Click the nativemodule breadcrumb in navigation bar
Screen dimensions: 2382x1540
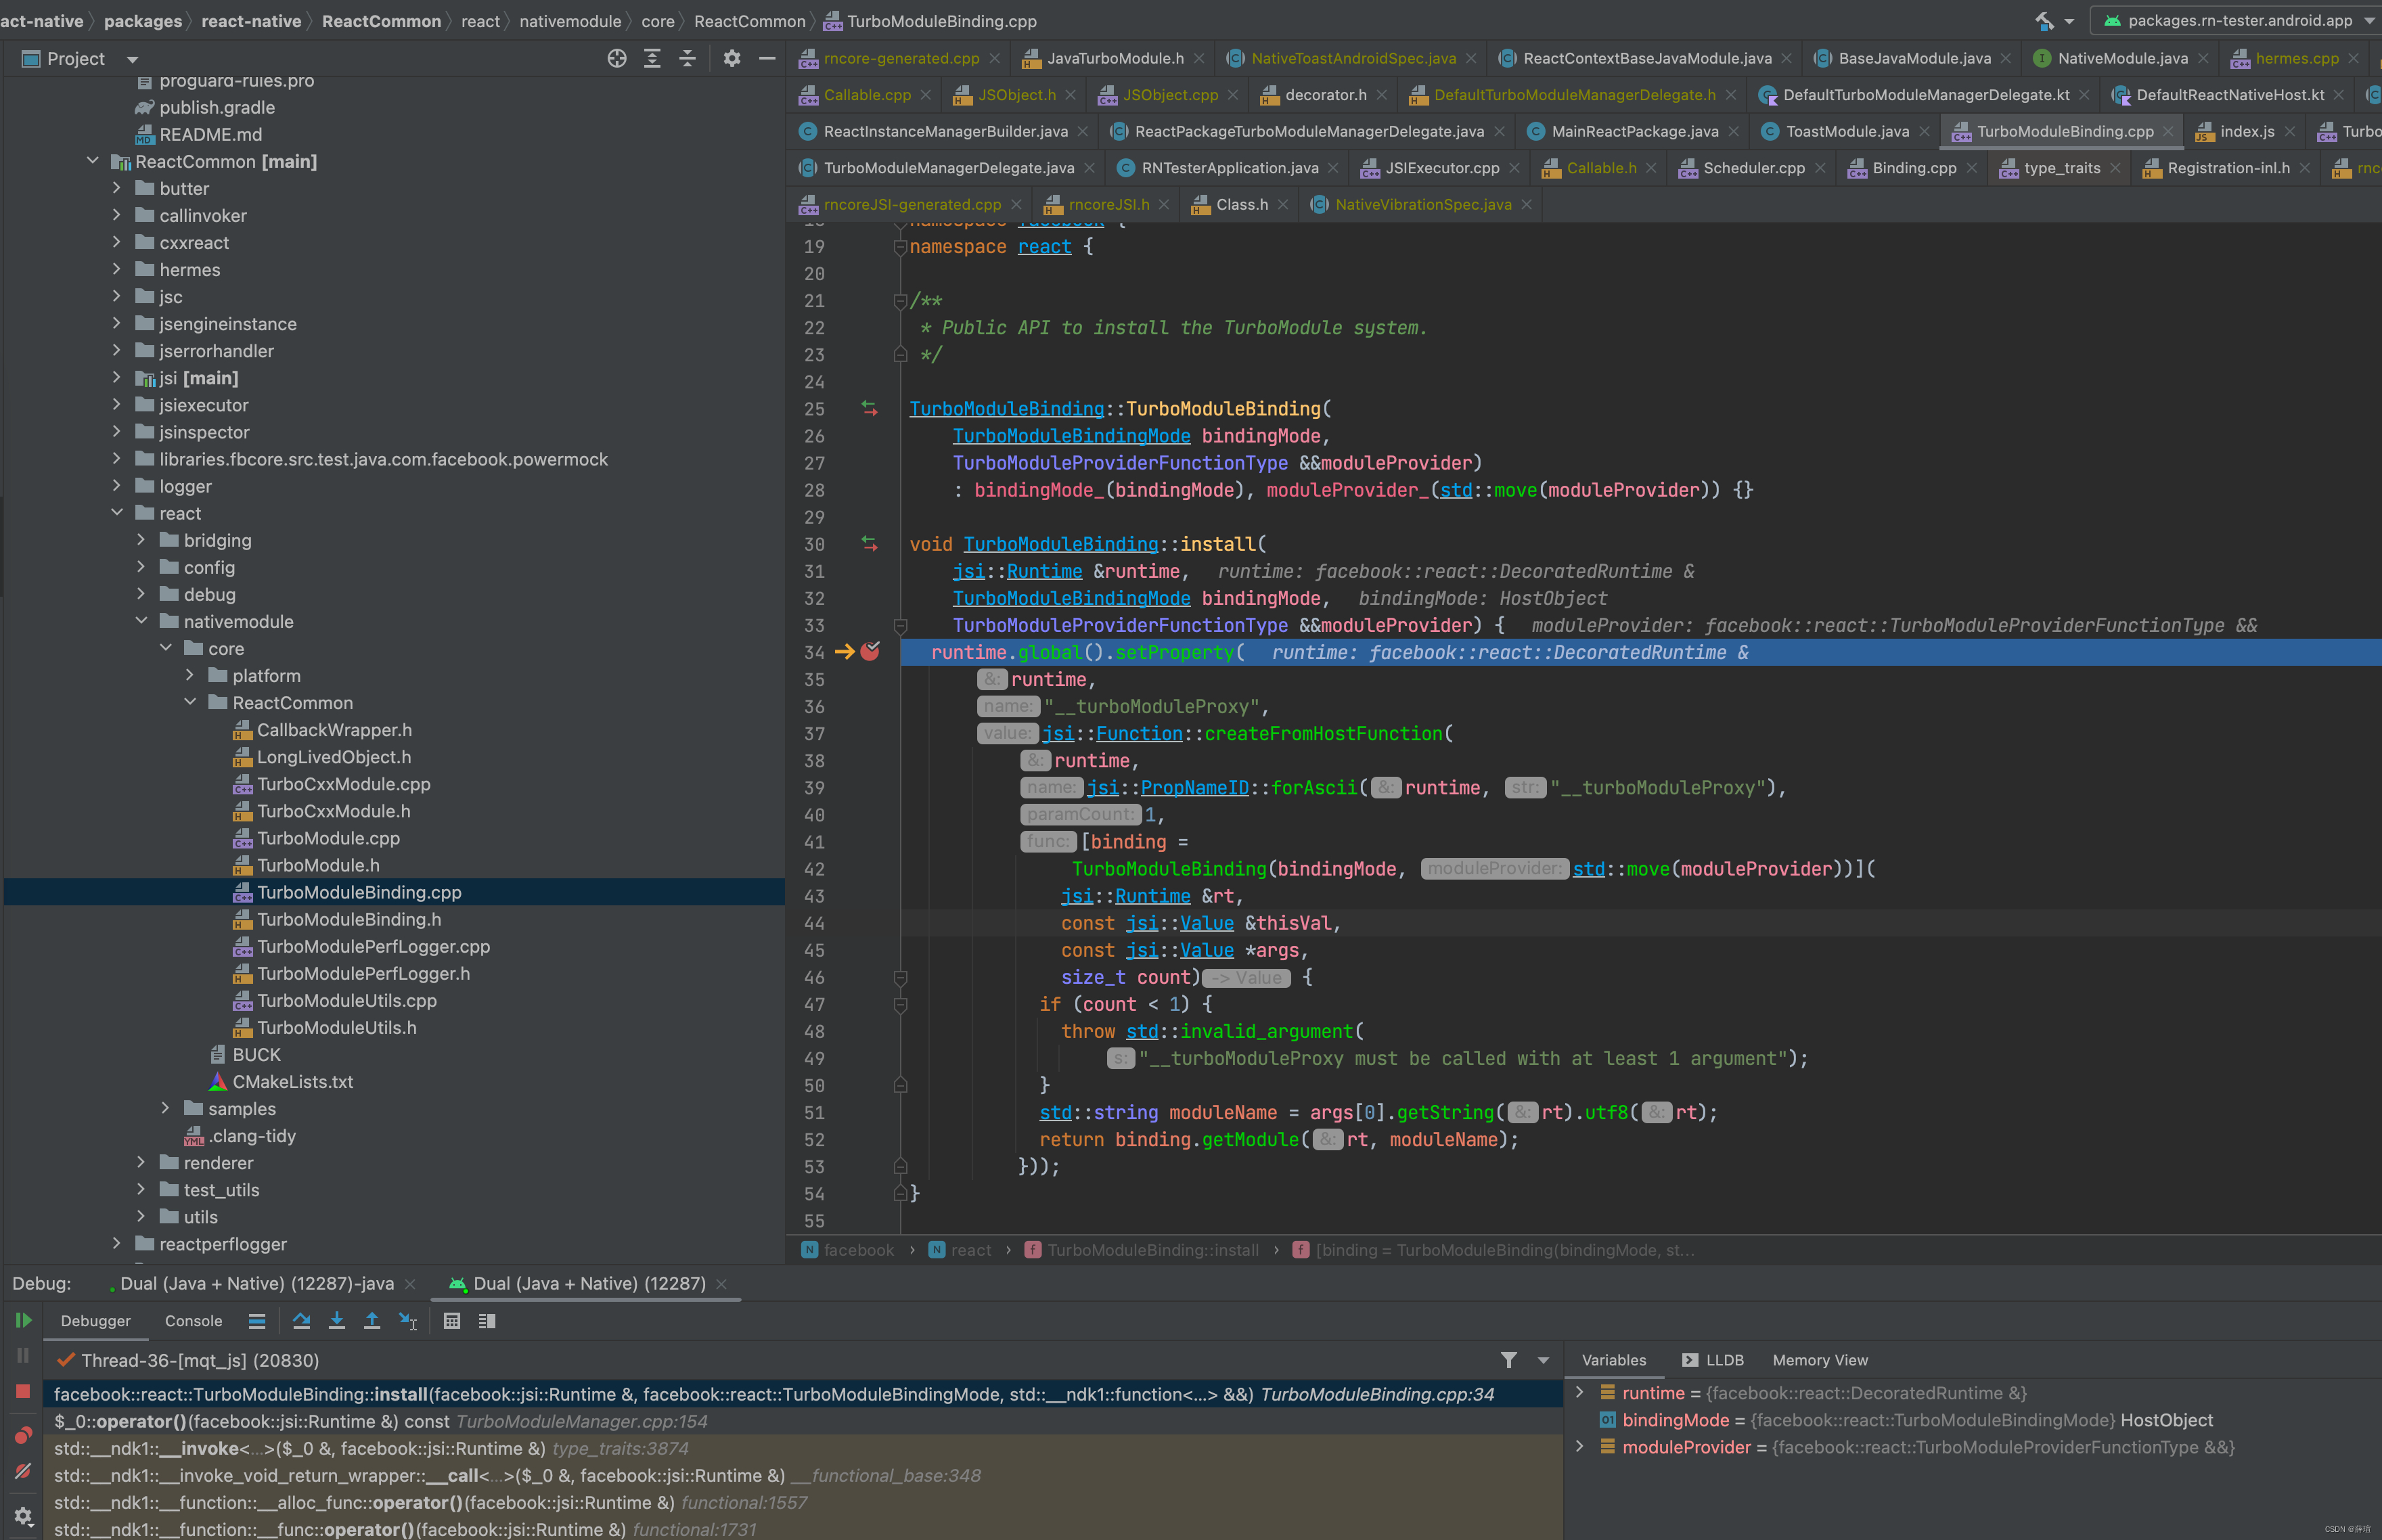tap(570, 21)
